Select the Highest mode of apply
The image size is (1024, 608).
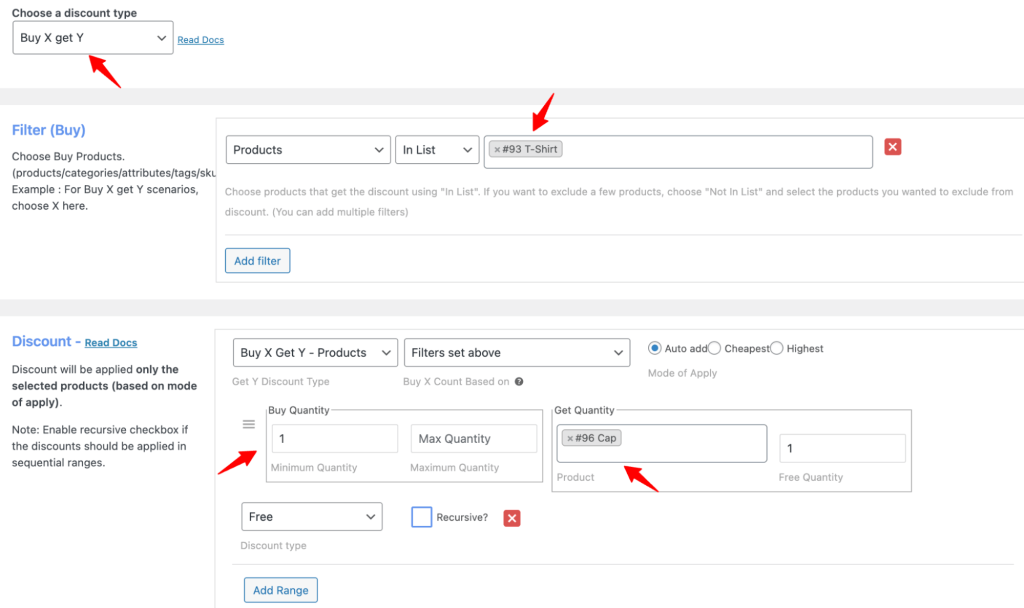point(777,348)
